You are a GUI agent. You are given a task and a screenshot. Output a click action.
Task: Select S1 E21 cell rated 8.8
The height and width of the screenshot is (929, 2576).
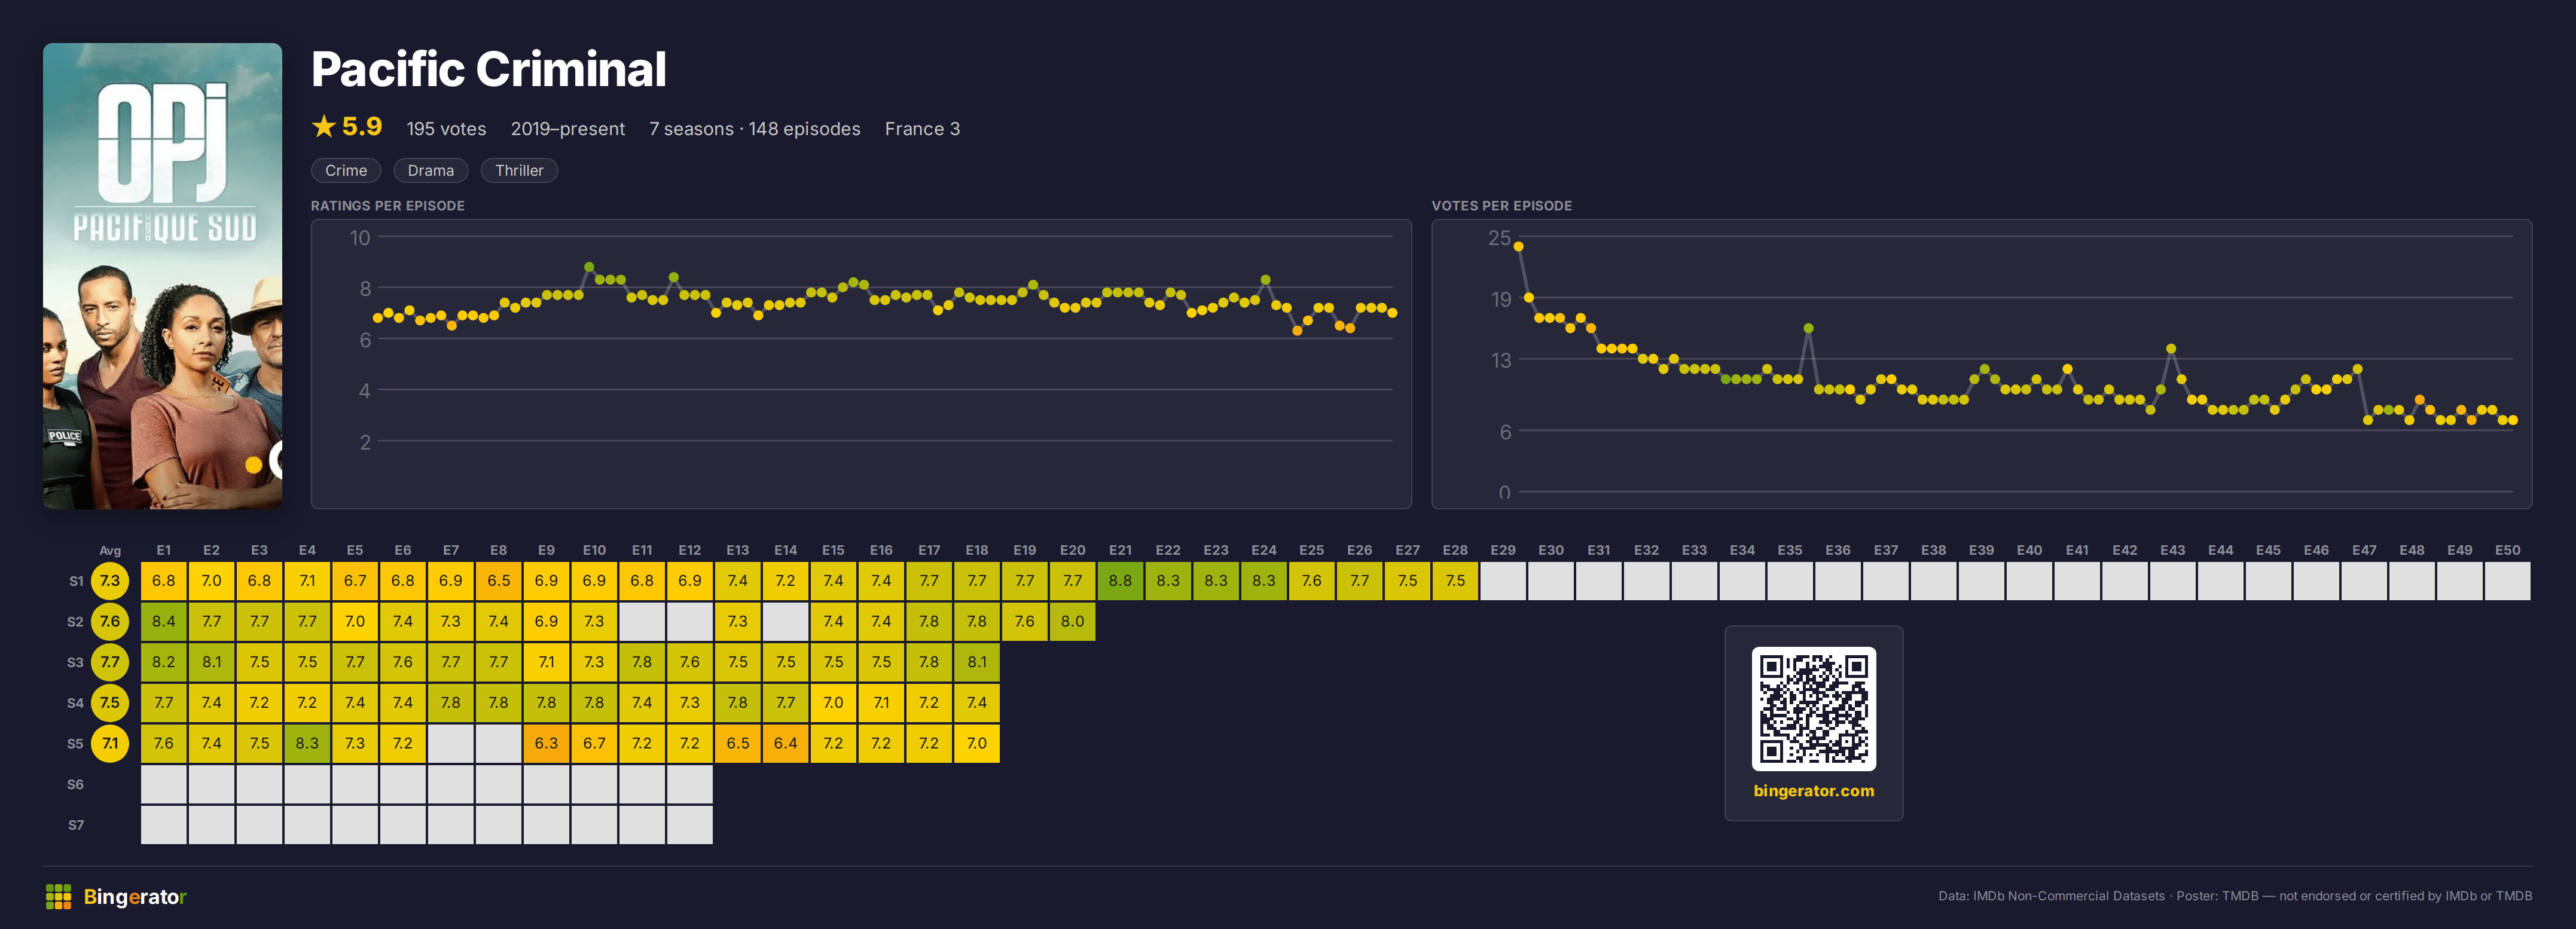[x=1120, y=581]
